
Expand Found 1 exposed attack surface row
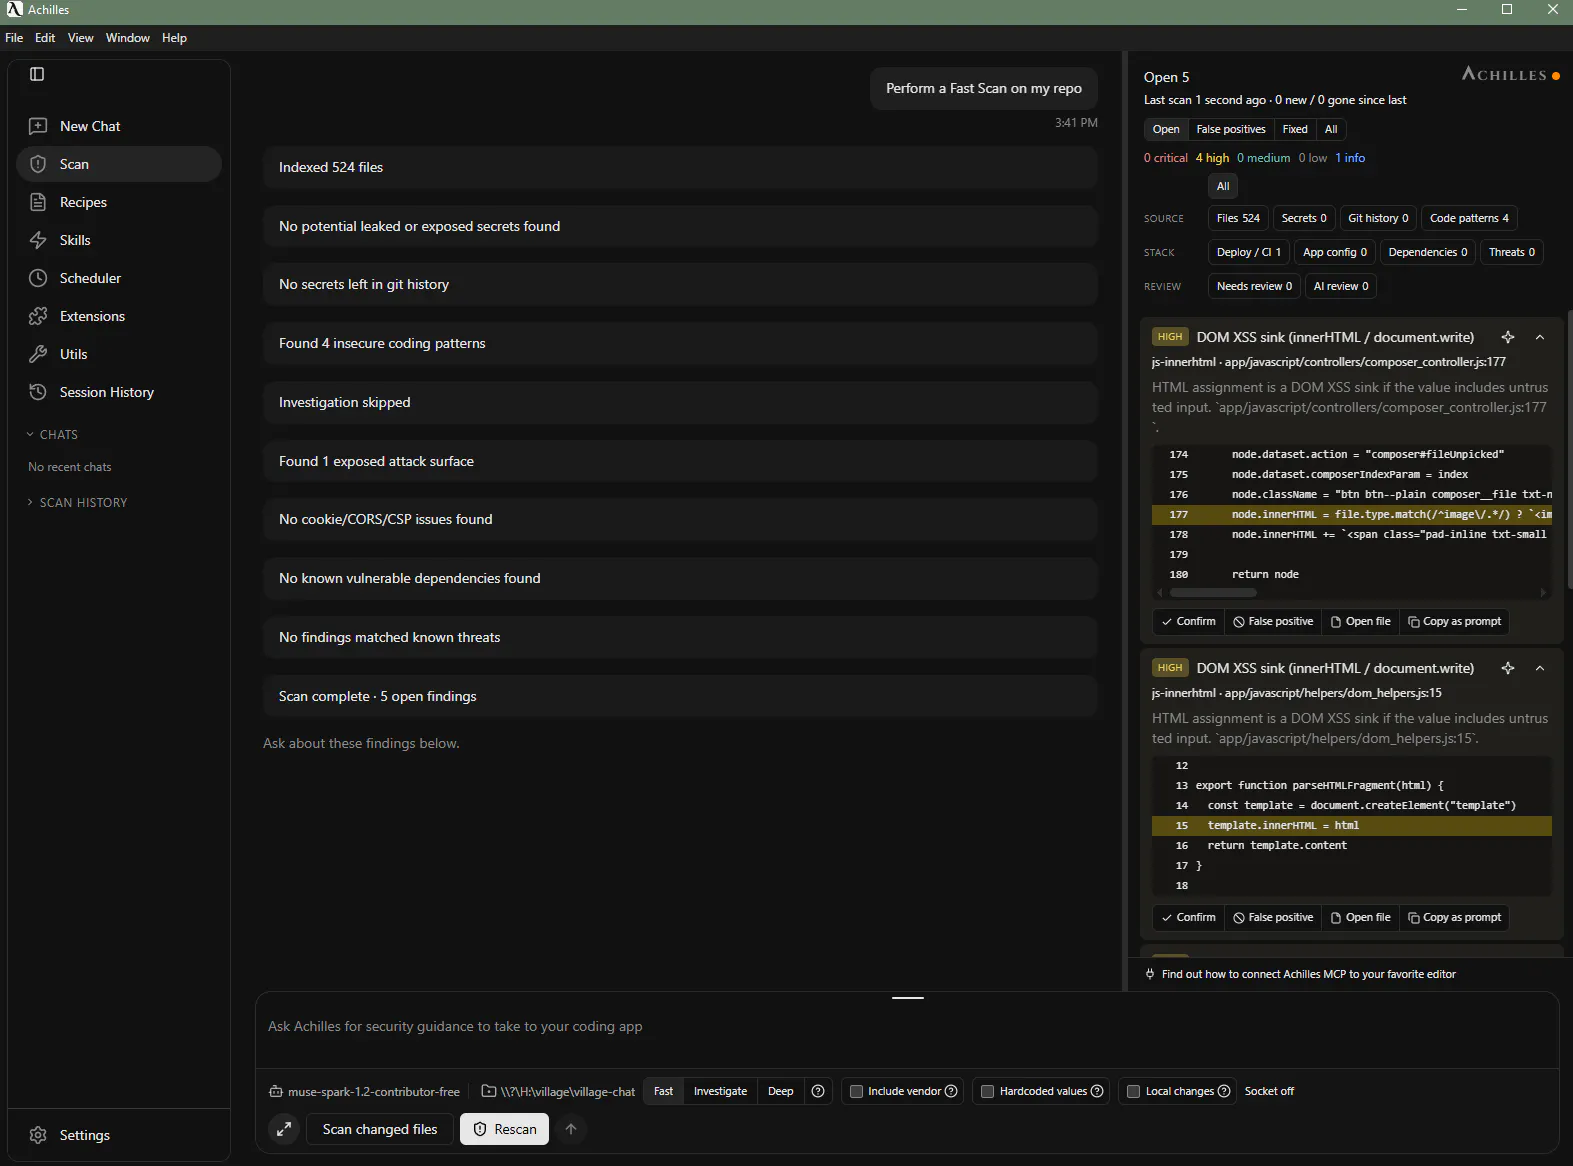click(680, 461)
